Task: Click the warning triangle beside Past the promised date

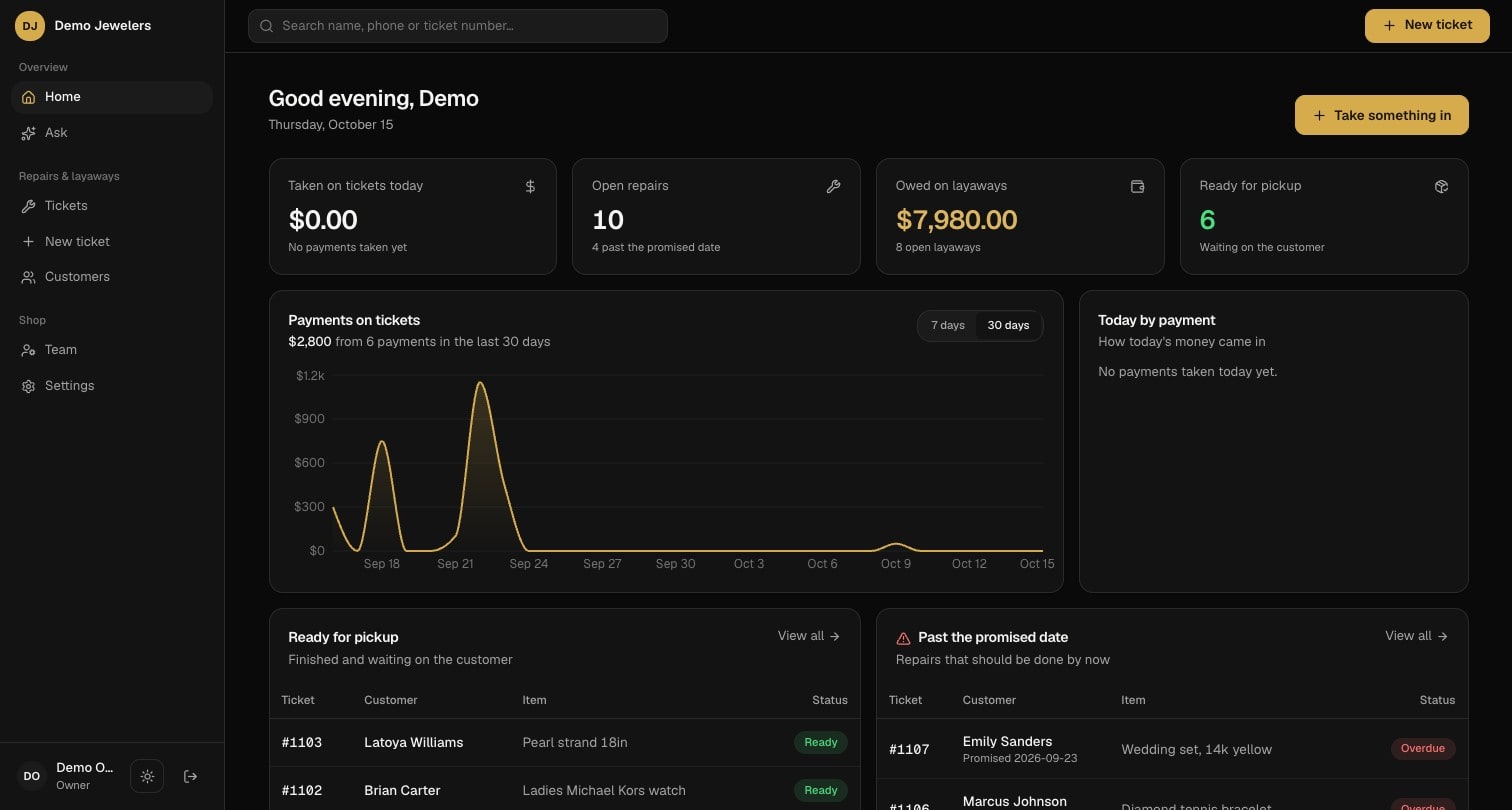Action: coord(903,638)
